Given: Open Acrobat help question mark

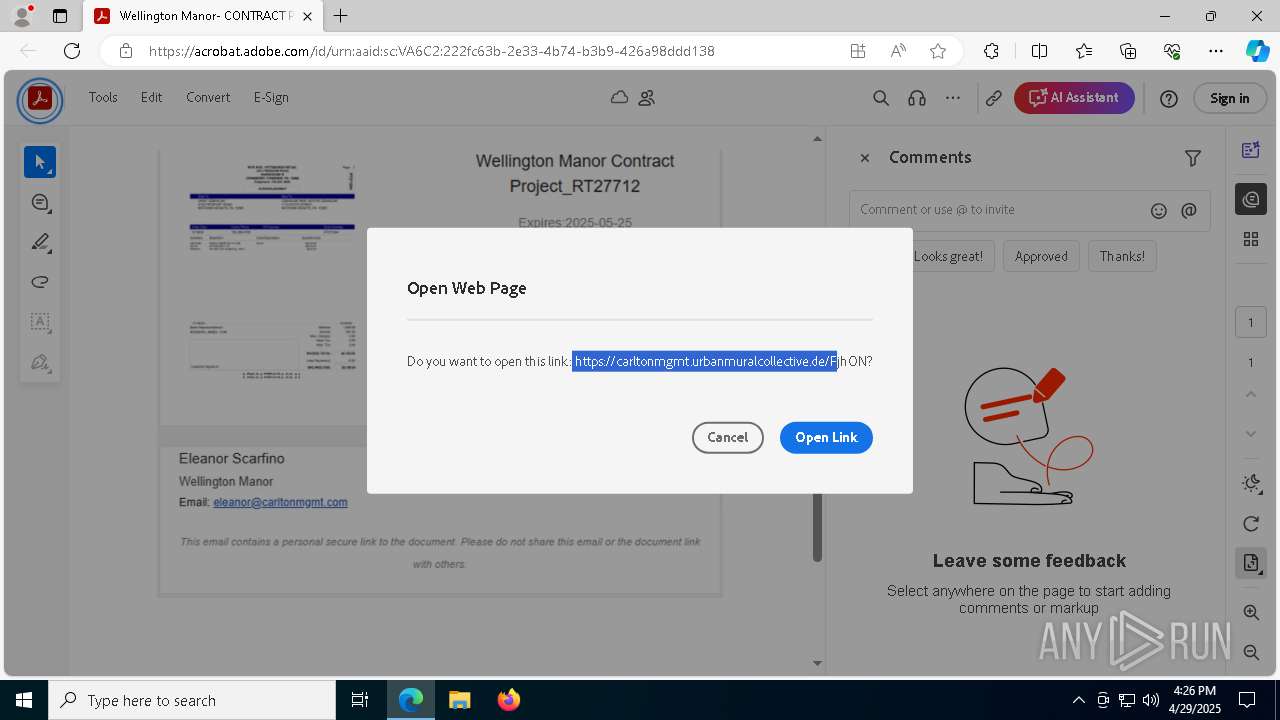Looking at the screenshot, I should 1169,98.
